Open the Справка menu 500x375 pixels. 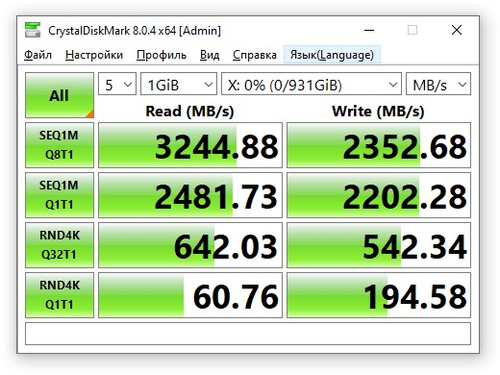click(255, 55)
